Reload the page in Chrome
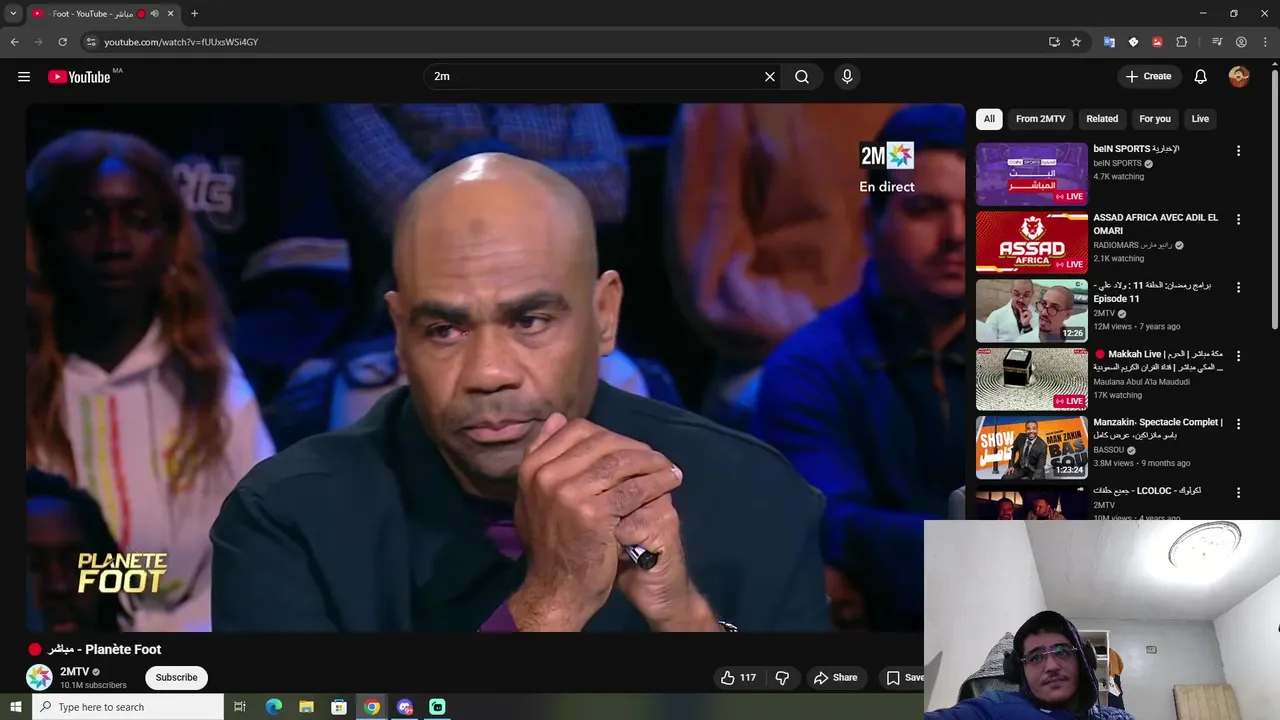This screenshot has width=1280, height=720. pos(62,42)
